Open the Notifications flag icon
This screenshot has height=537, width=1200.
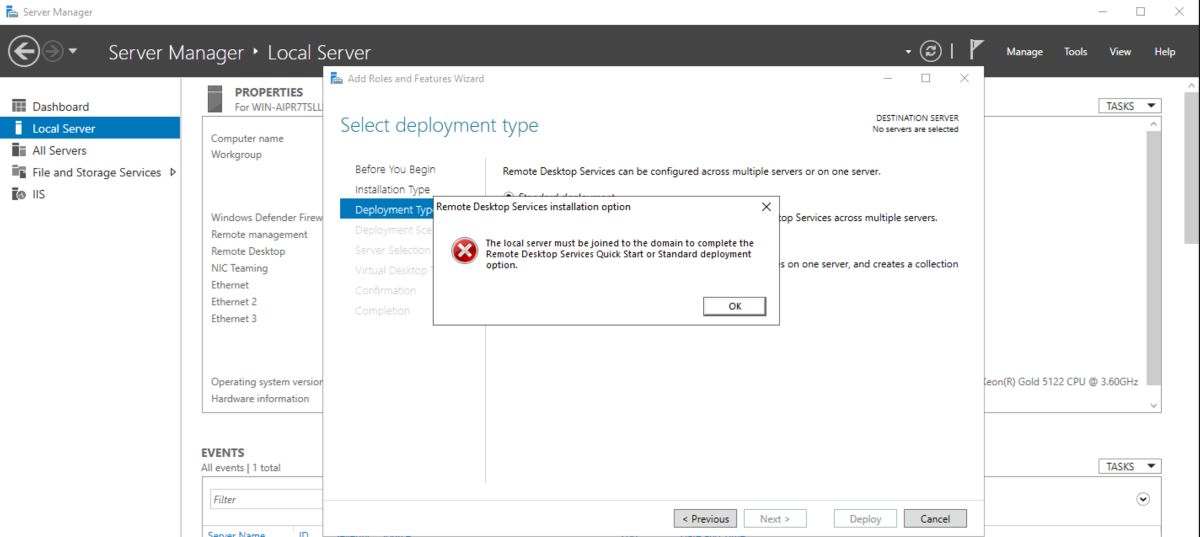[977, 50]
